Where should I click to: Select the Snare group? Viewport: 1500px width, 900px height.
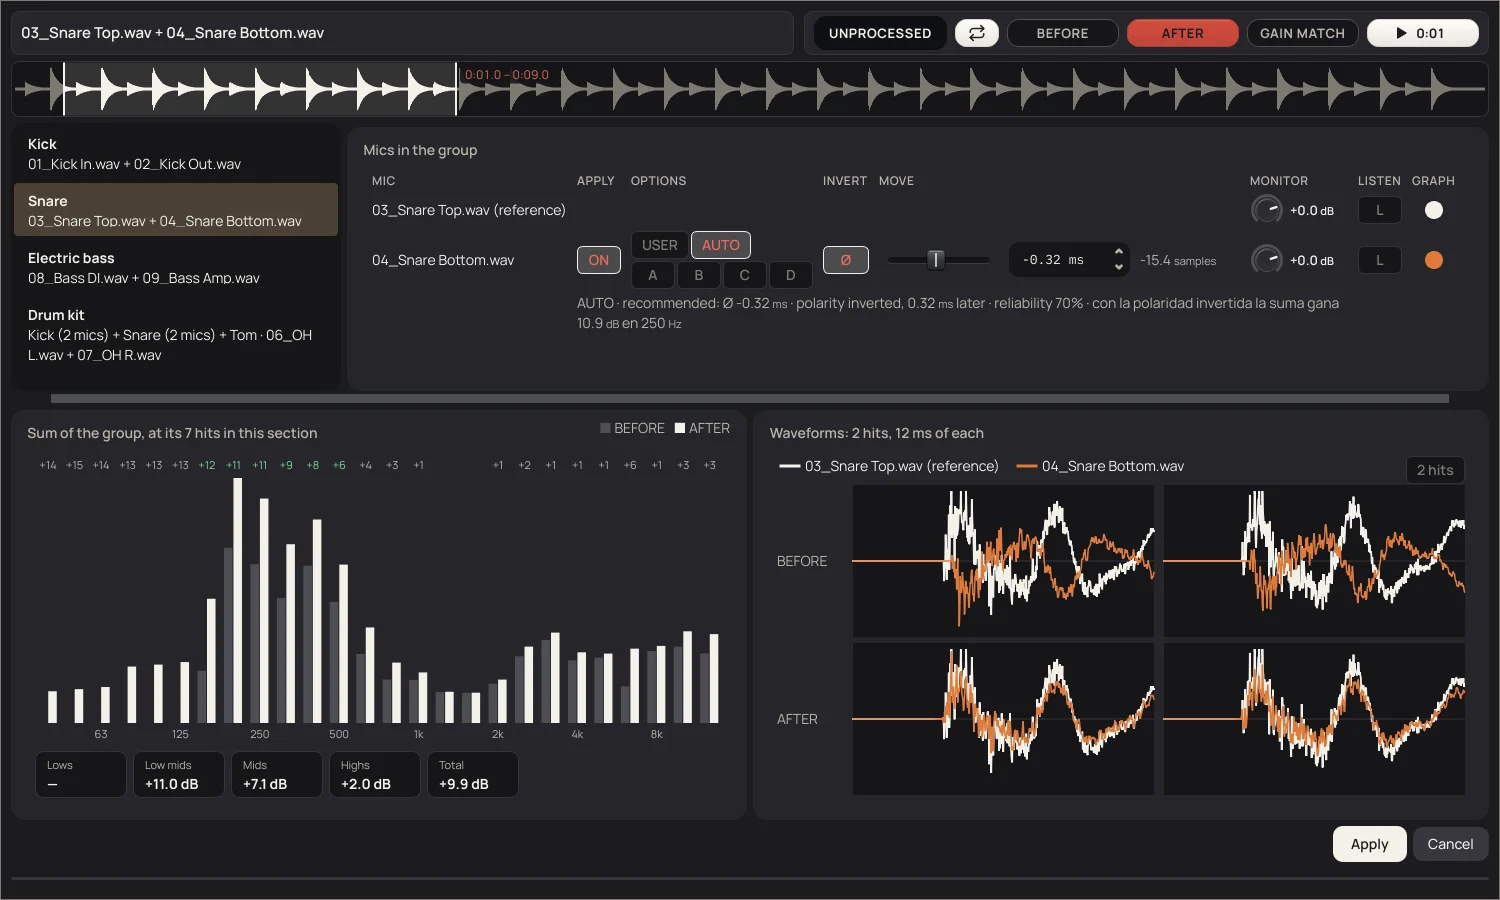point(176,210)
